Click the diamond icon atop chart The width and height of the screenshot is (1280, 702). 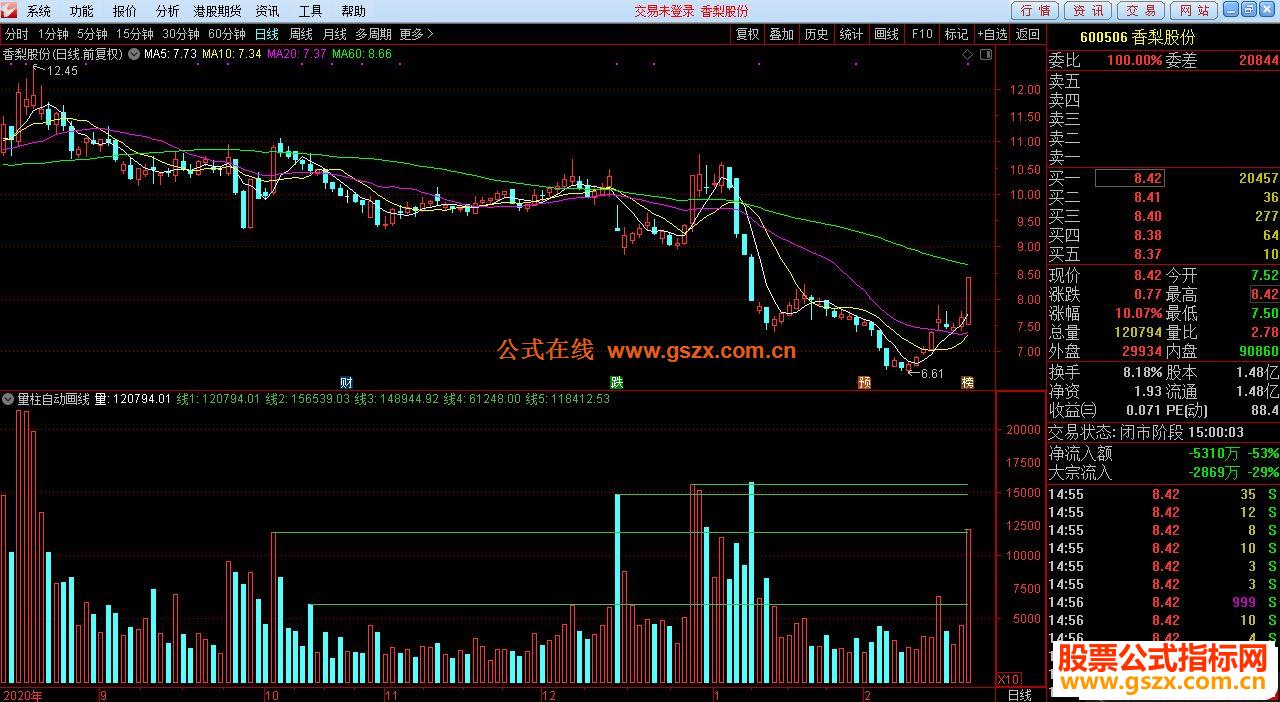tap(967, 55)
